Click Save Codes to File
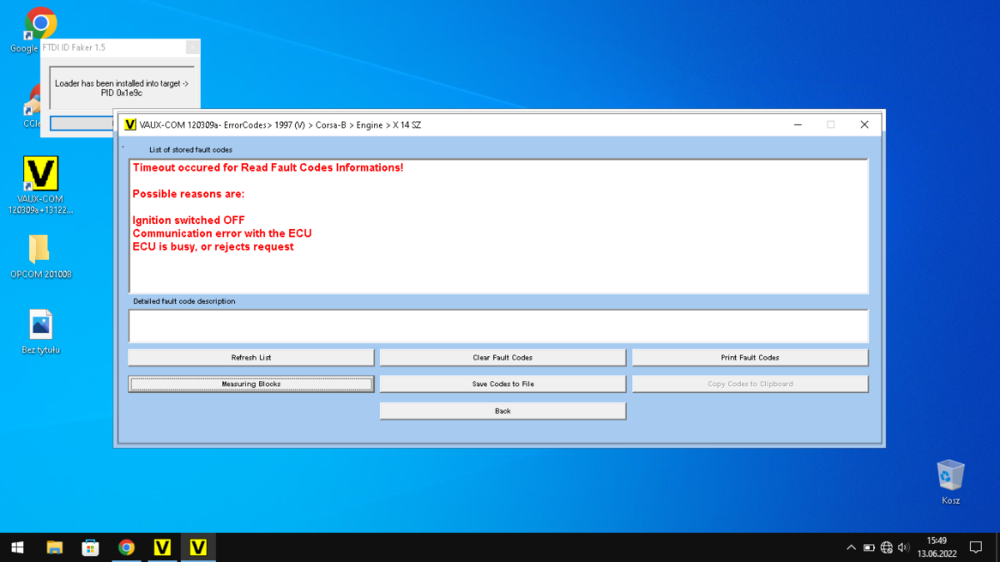 [502, 384]
